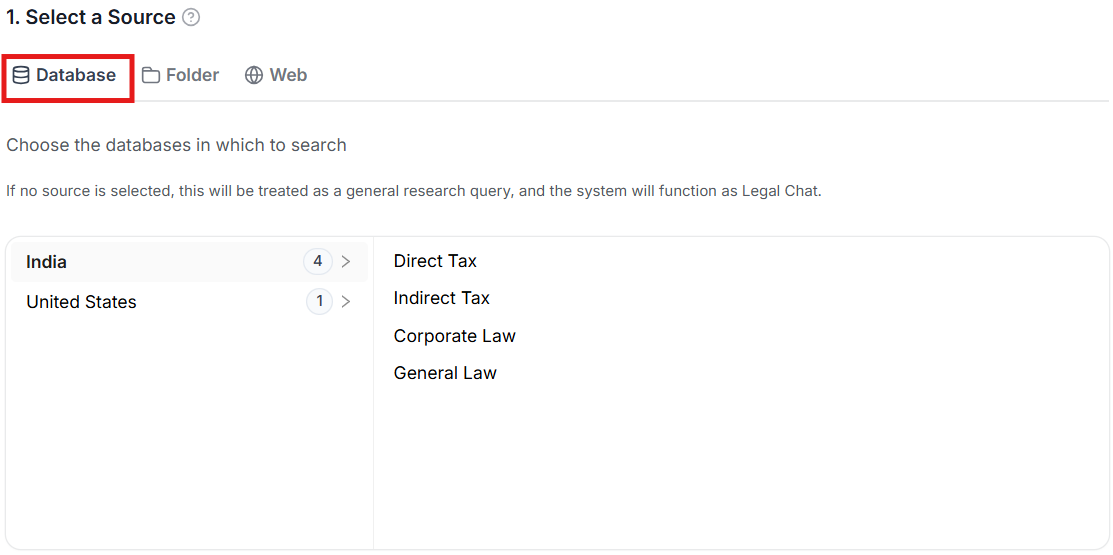Click the help icon beside Select a Source
The width and height of the screenshot is (1113, 555).
coord(191,17)
